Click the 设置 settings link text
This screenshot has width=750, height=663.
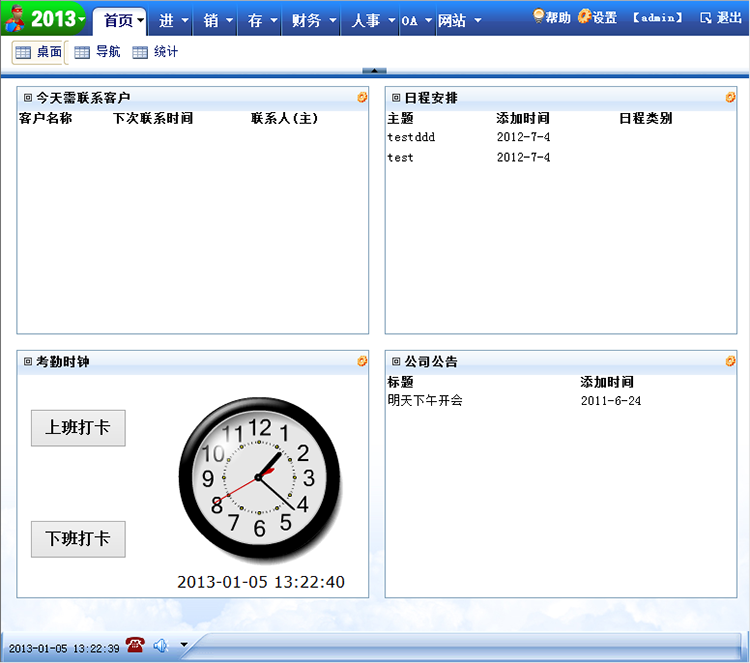605,18
